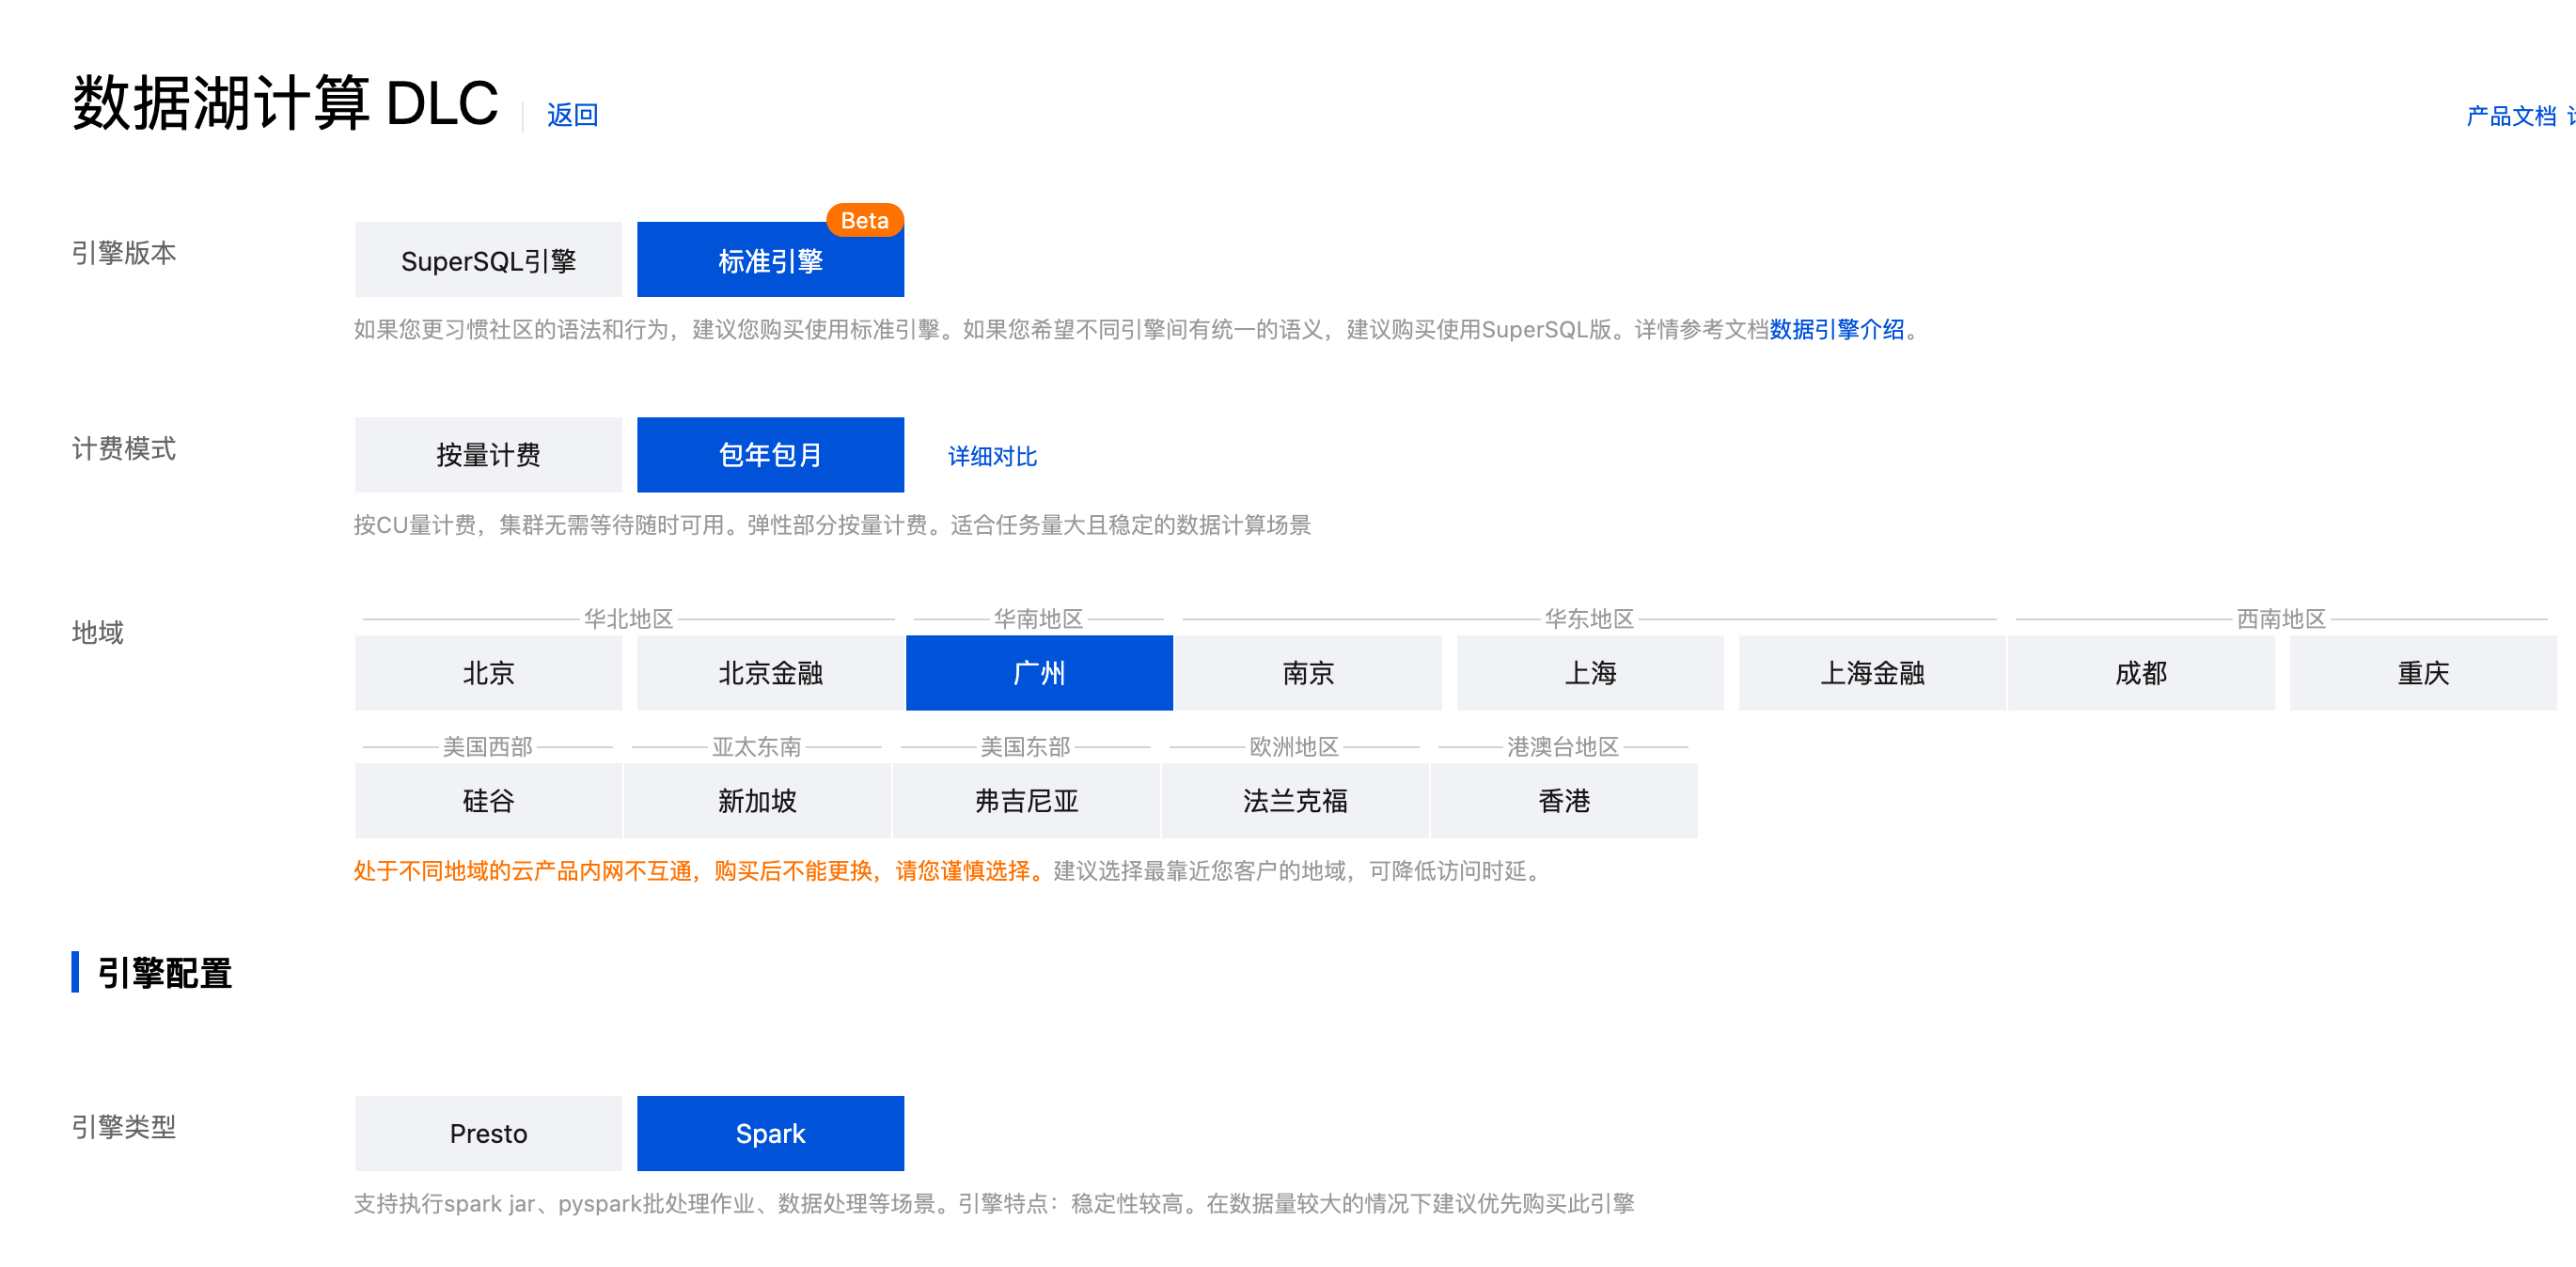
Task: Choose 上海金融 as the region
Action: [1872, 673]
